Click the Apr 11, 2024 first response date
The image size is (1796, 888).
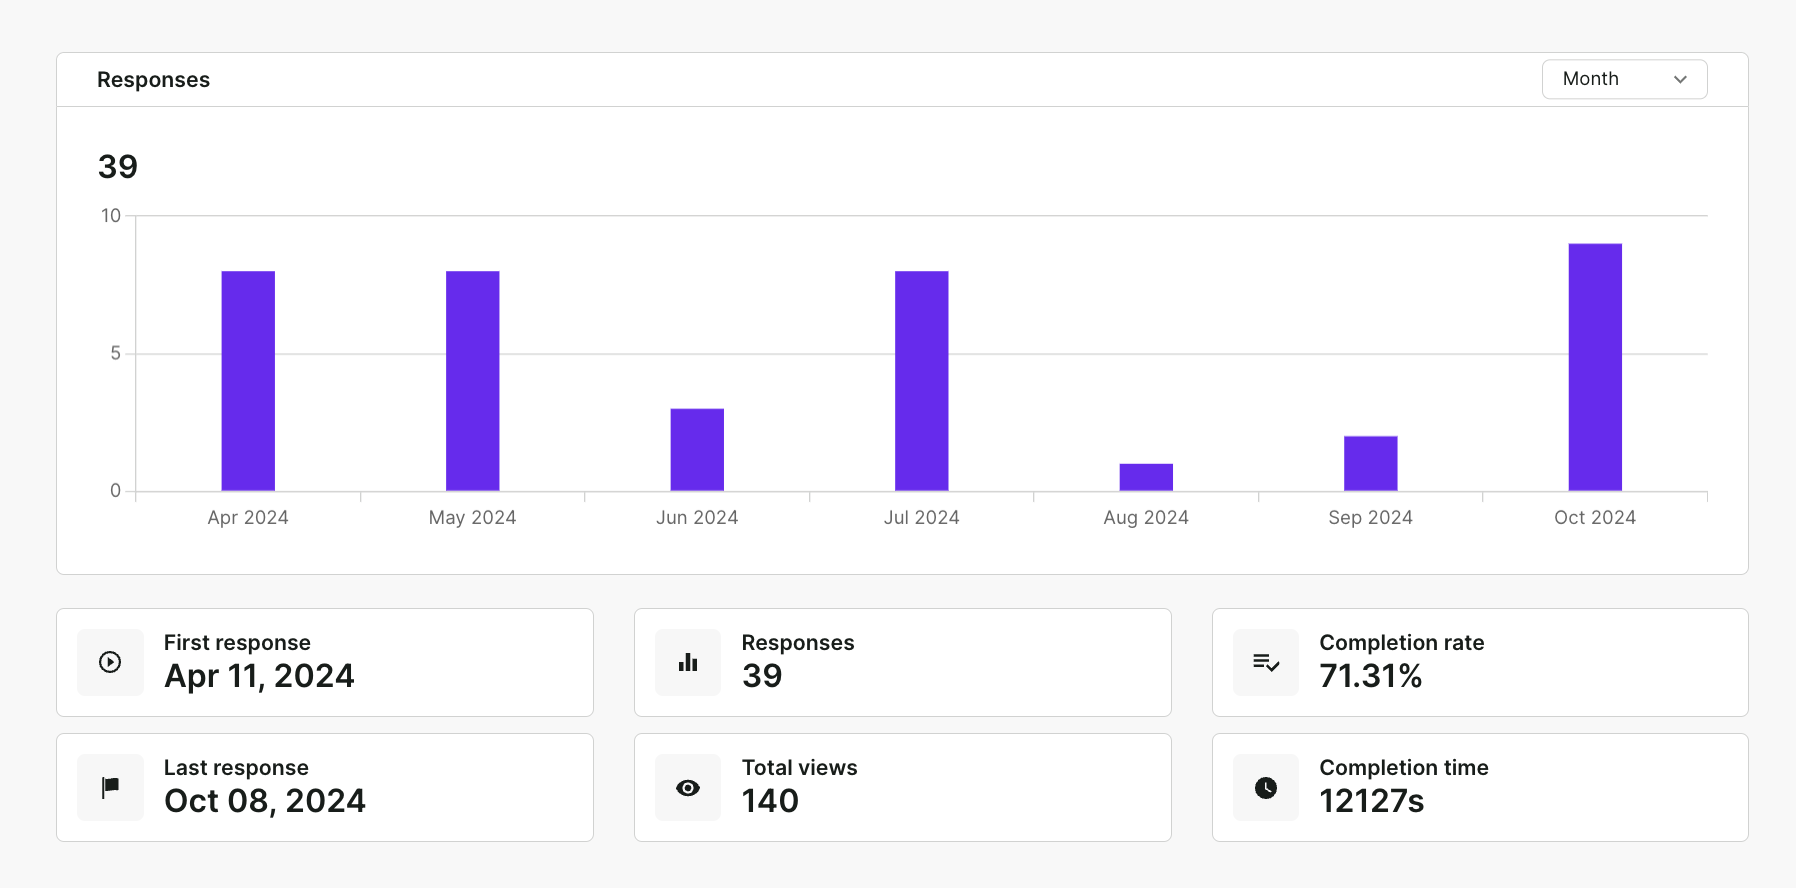tap(259, 676)
